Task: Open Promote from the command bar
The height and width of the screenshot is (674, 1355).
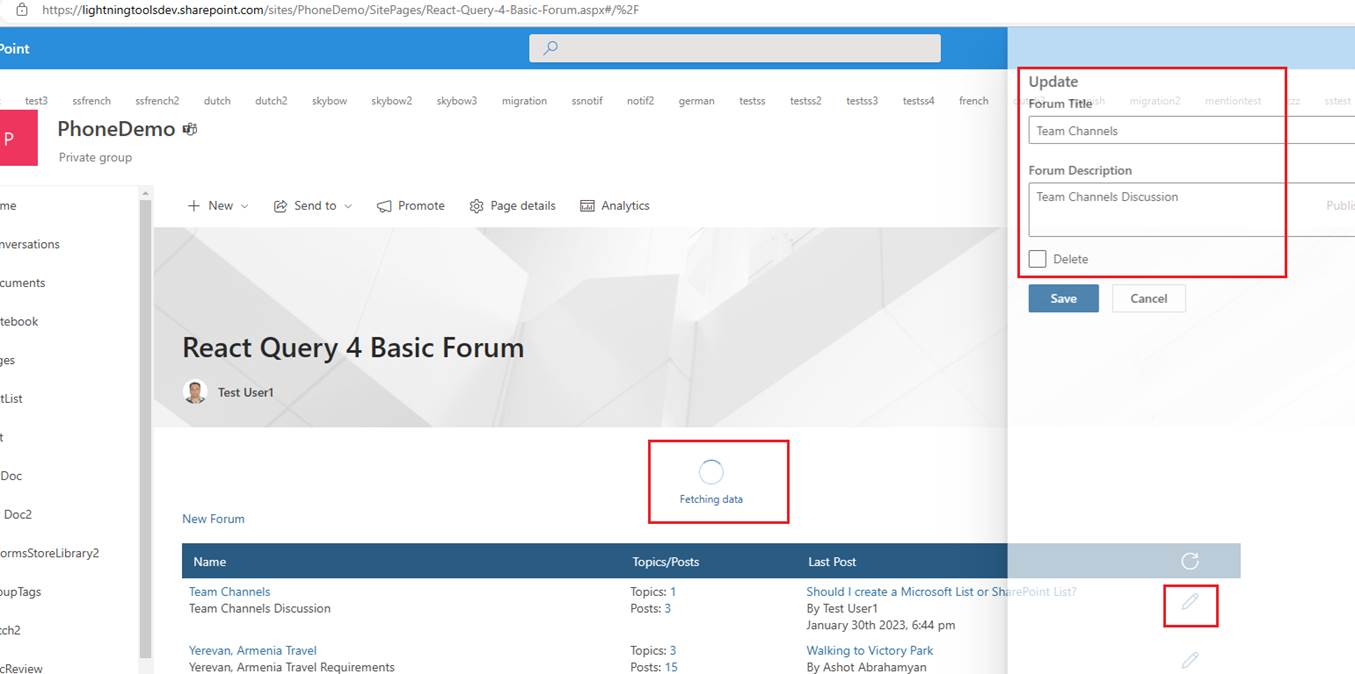Action: pos(410,206)
